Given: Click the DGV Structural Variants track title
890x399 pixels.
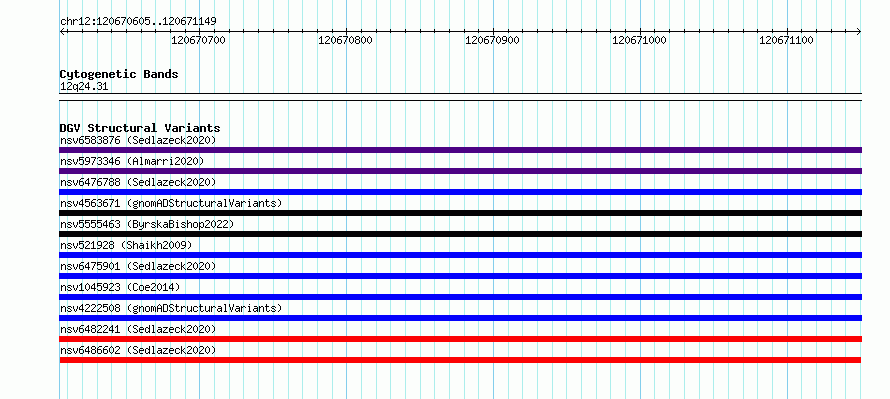Looking at the screenshot, I should coord(140,128).
